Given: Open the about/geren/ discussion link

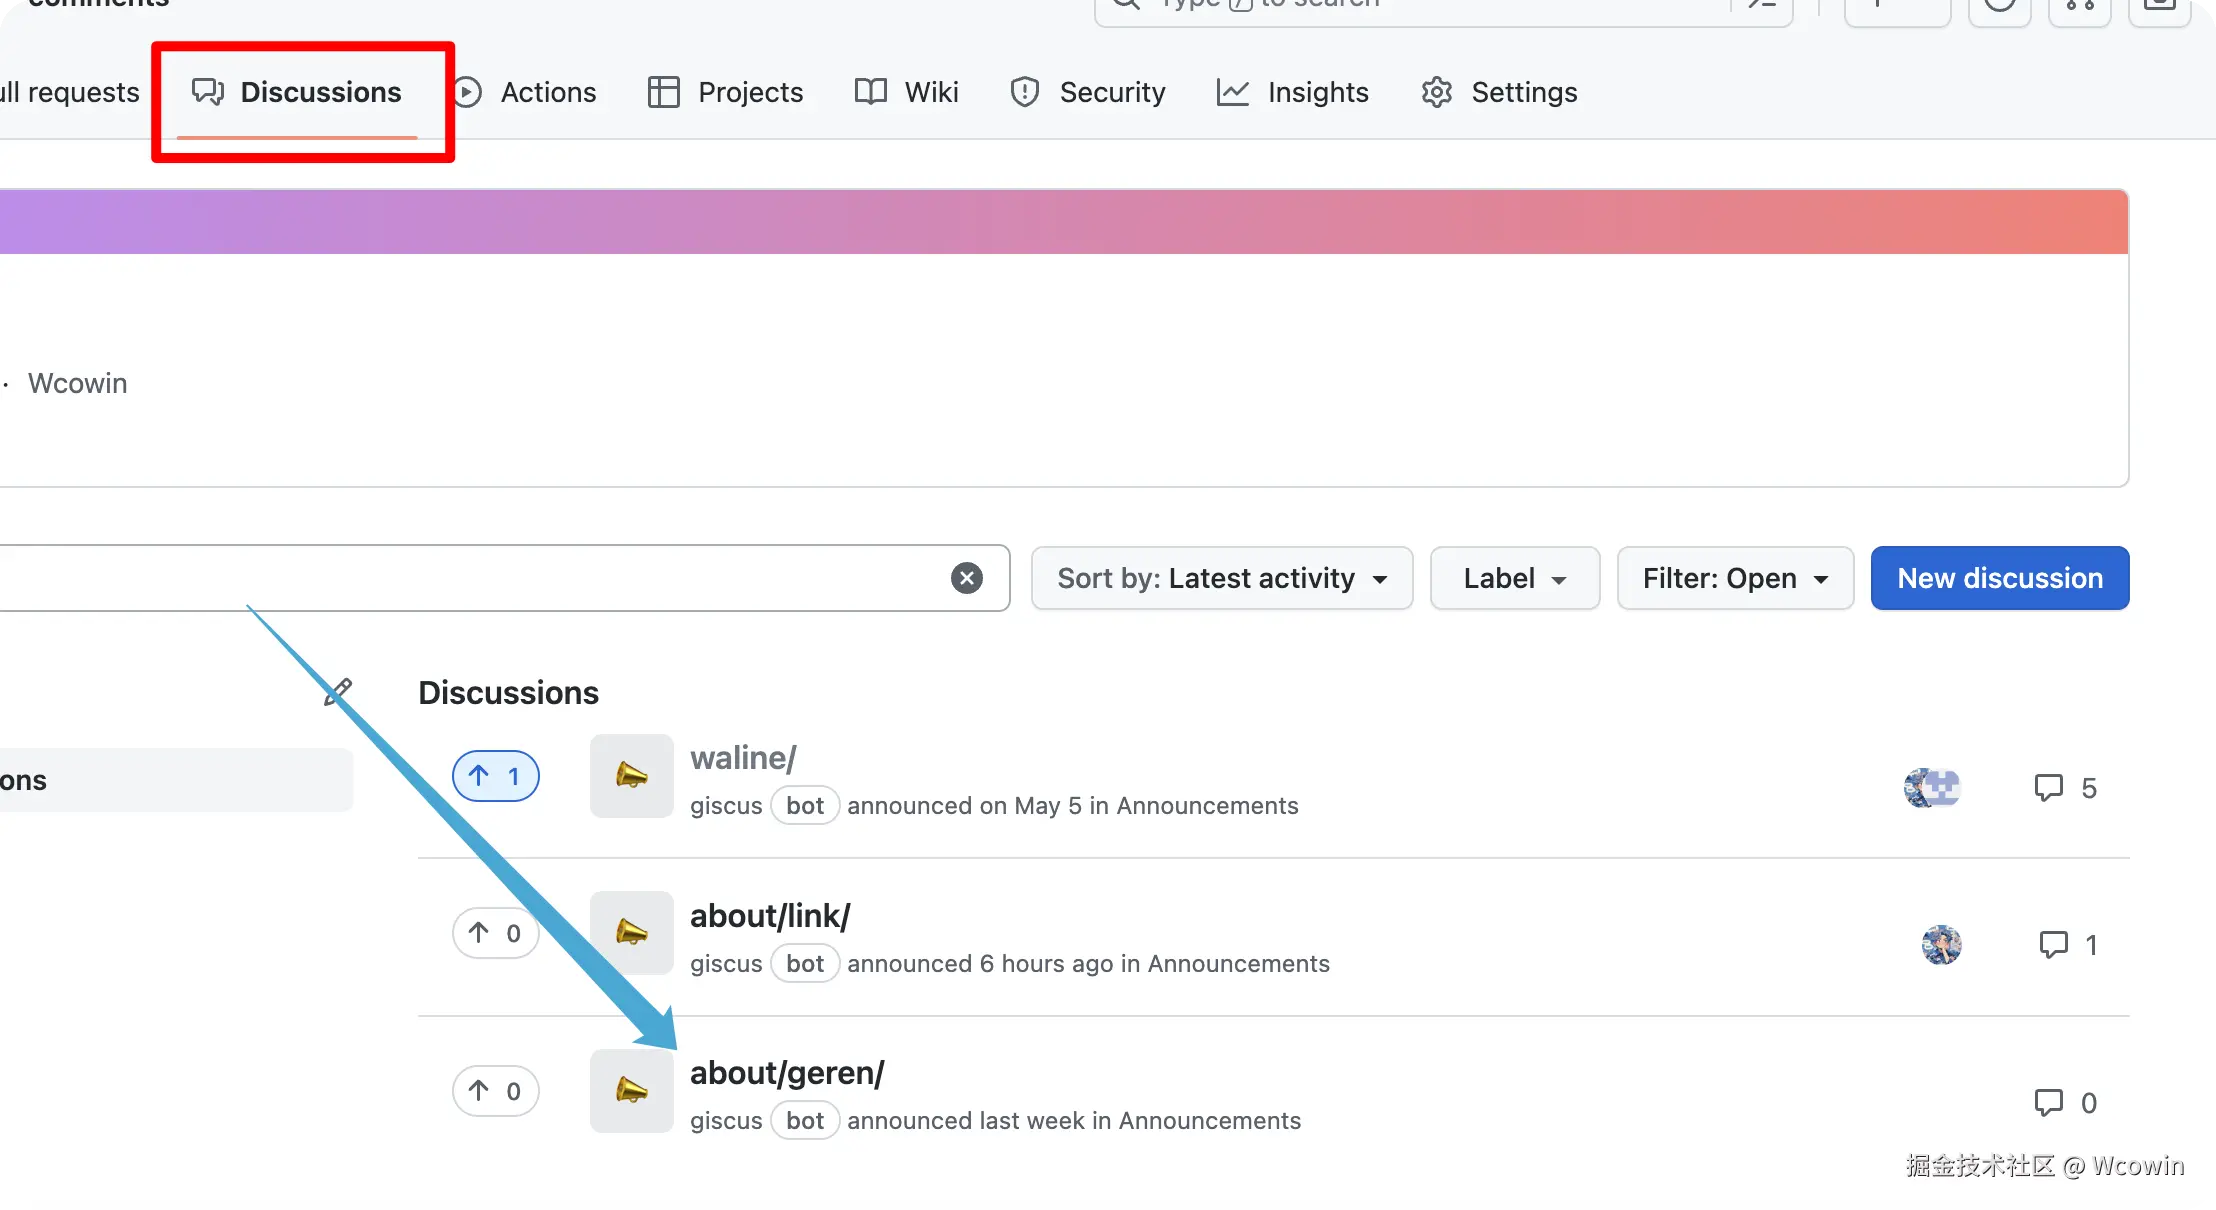Looking at the screenshot, I should (787, 1073).
